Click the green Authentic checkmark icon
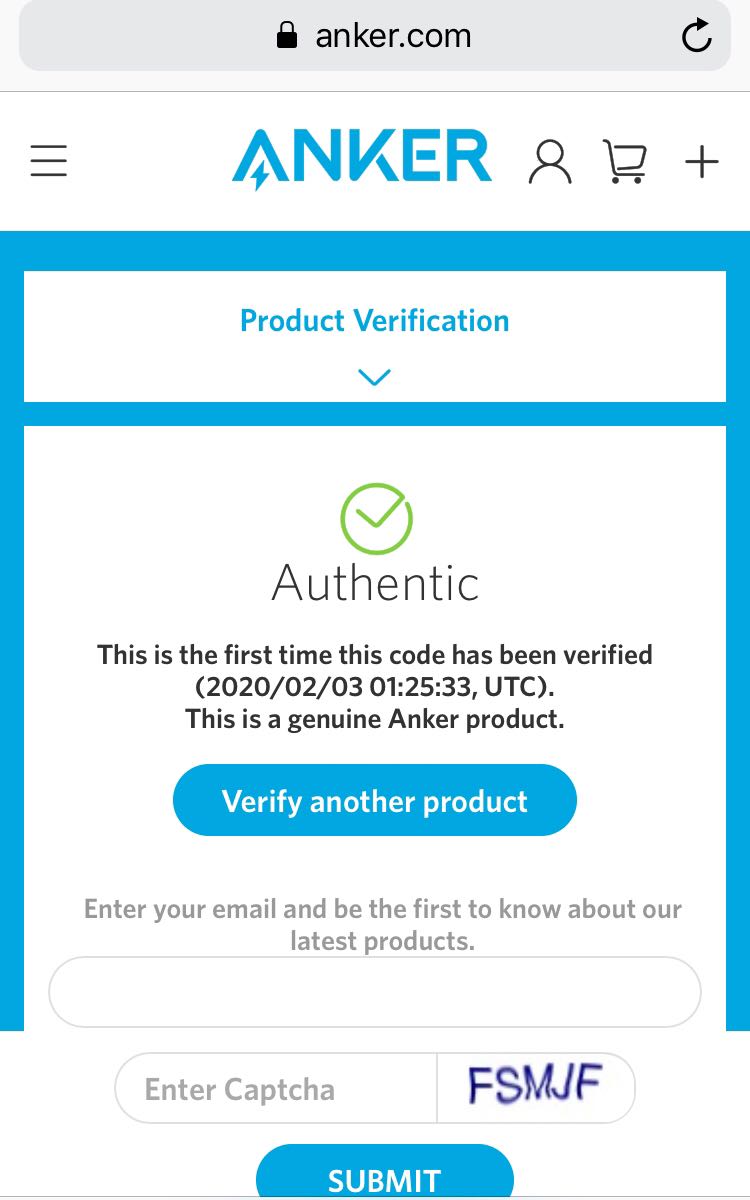Screen dimensions: 750x1200 pos(376,518)
